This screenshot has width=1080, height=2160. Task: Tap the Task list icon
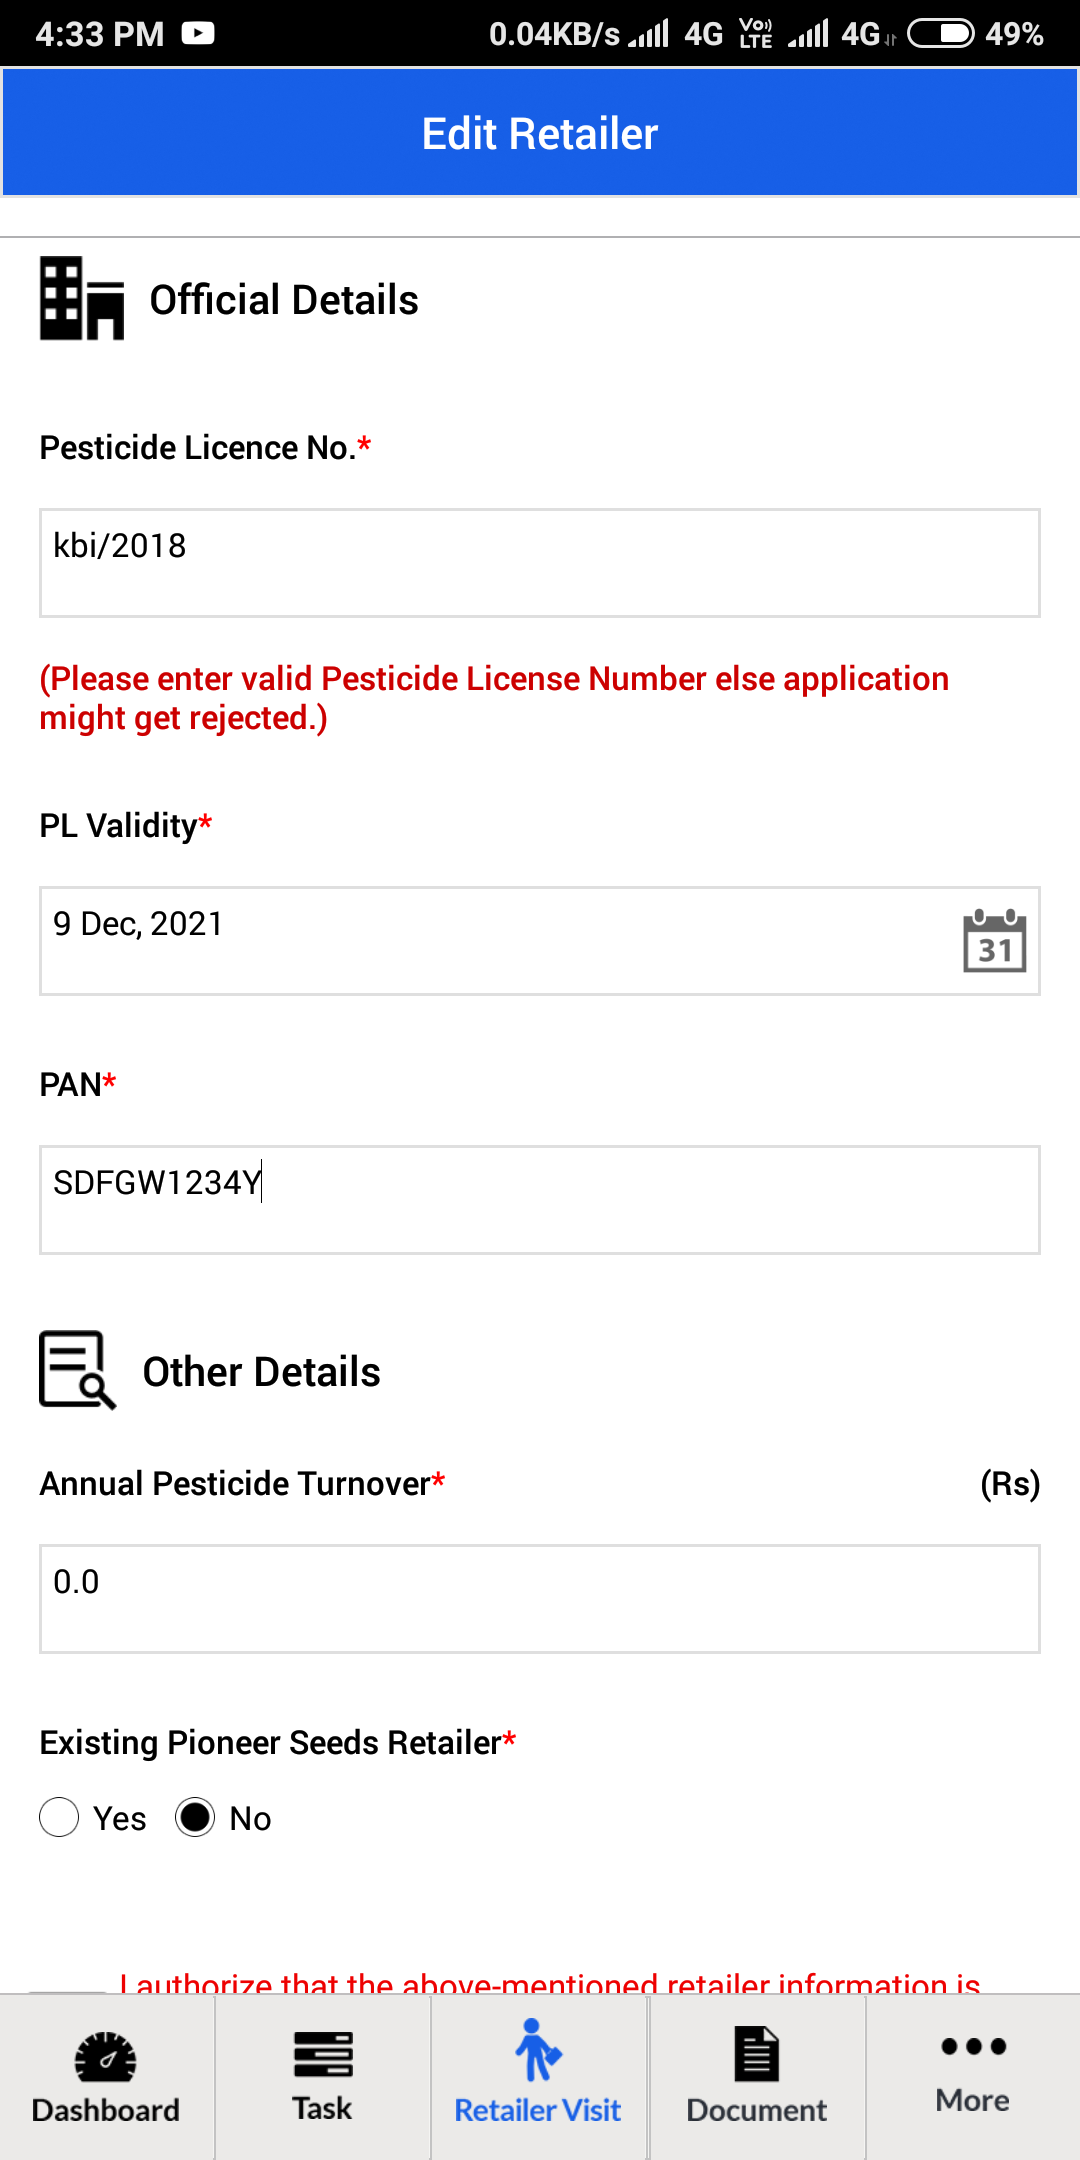pos(323,2054)
